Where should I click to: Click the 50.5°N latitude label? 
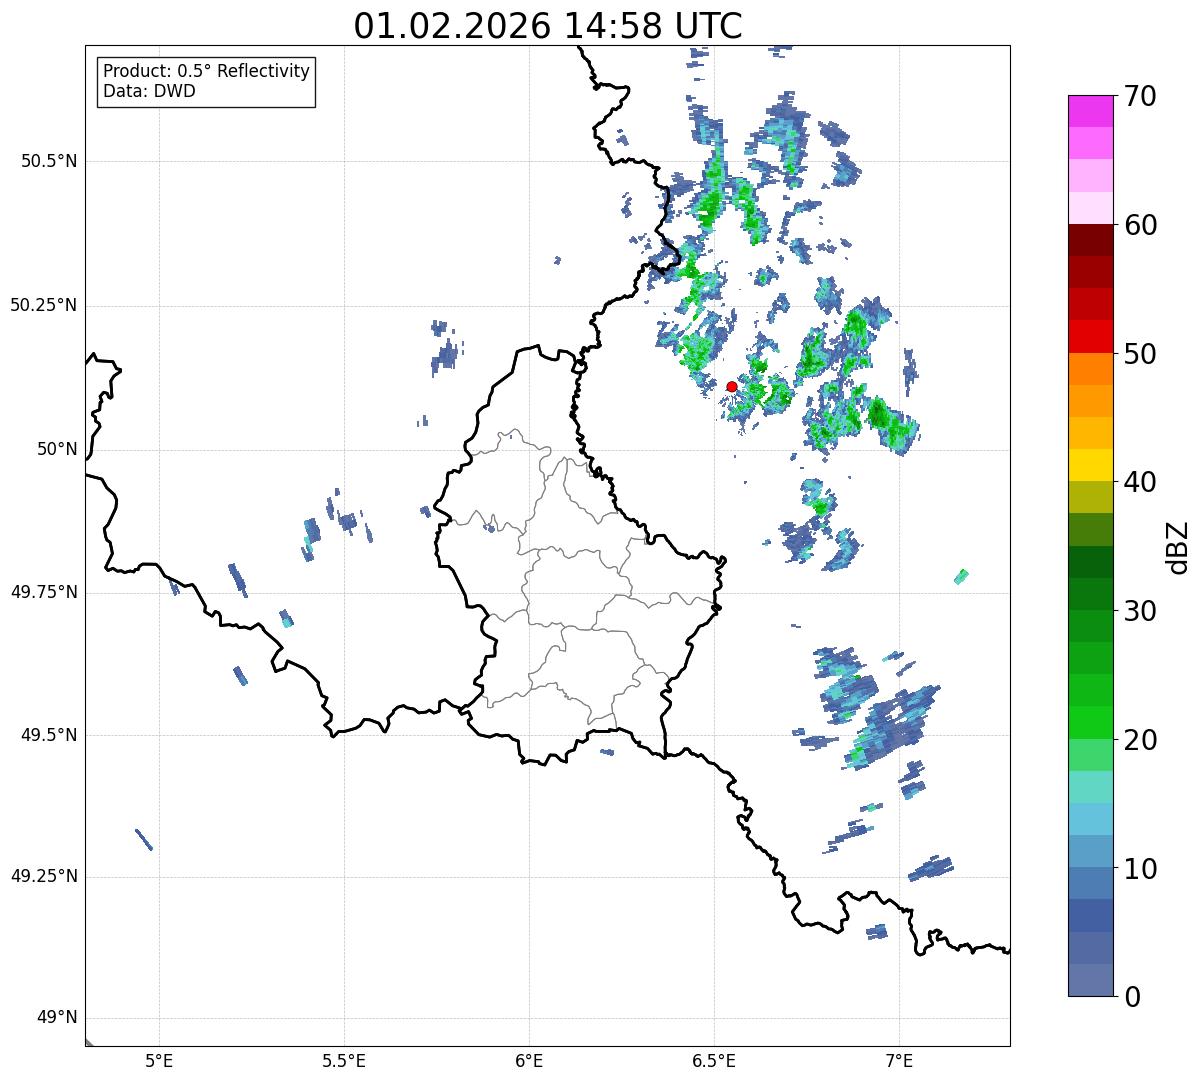click(x=49, y=161)
